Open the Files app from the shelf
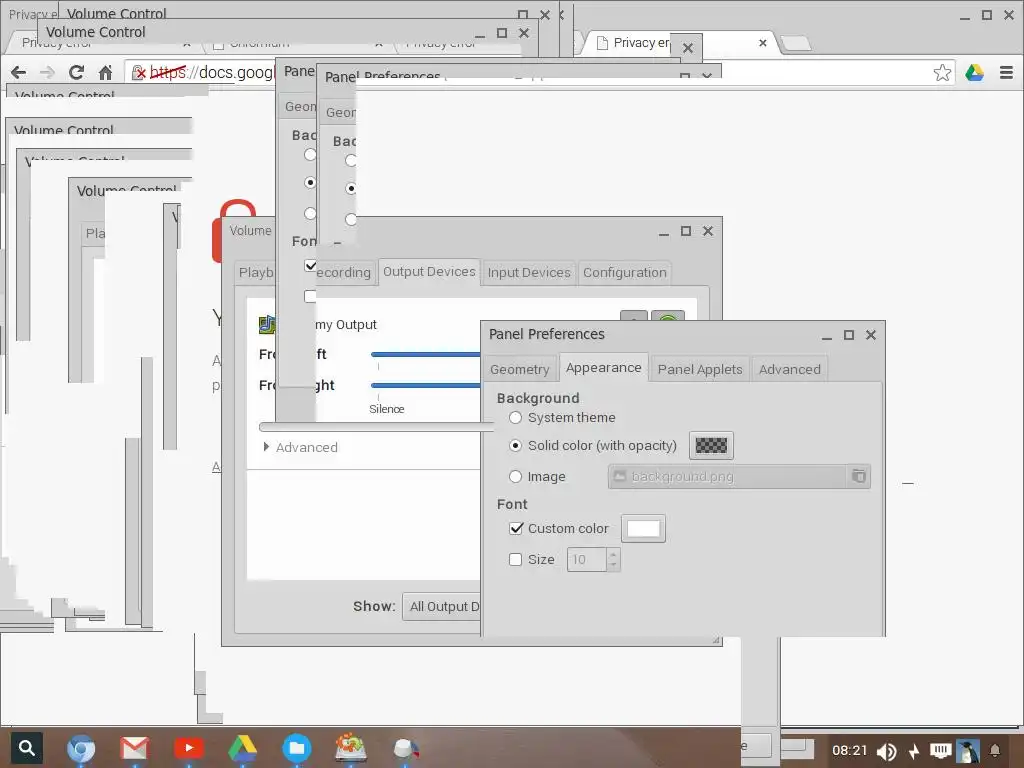The height and width of the screenshot is (768, 1024). (296, 748)
